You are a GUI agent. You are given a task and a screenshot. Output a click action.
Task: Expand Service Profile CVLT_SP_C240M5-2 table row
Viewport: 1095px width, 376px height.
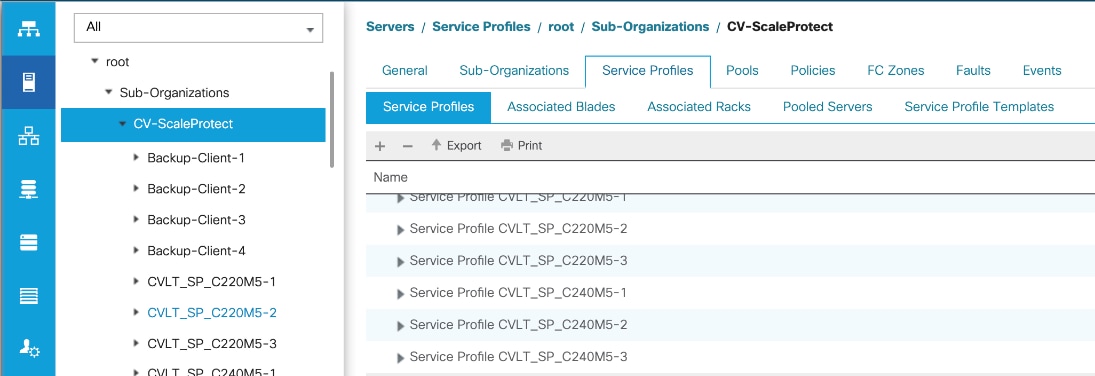click(x=401, y=326)
